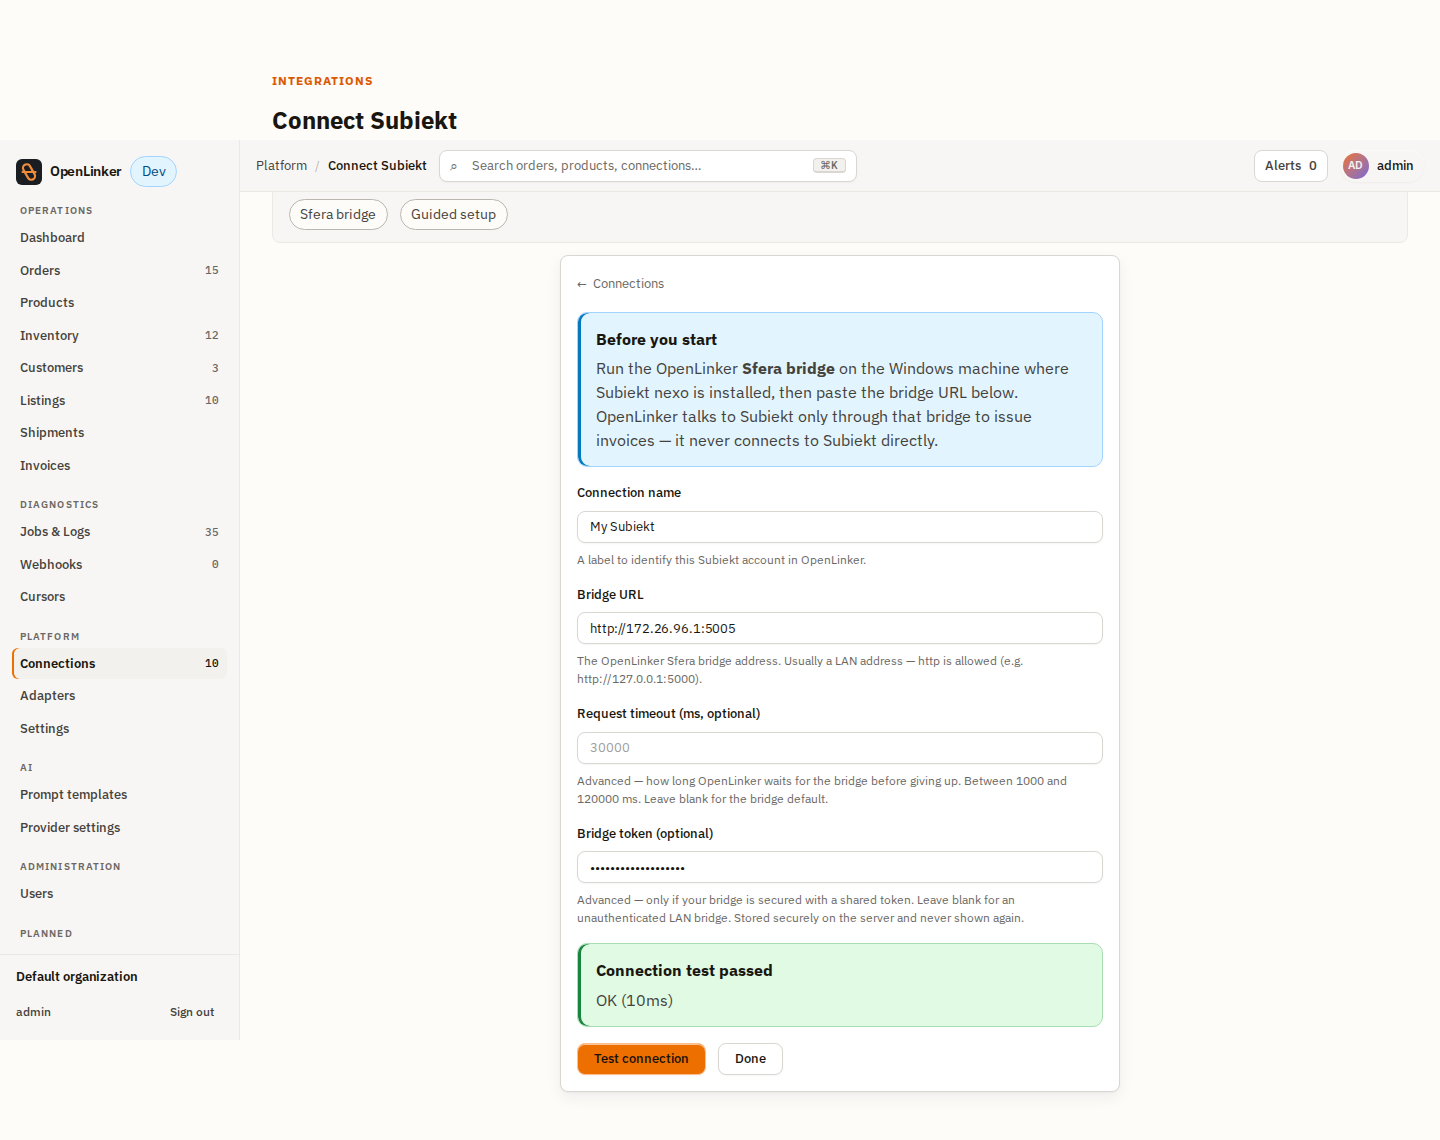
Task: Open Shipments page
Action: 120,433
